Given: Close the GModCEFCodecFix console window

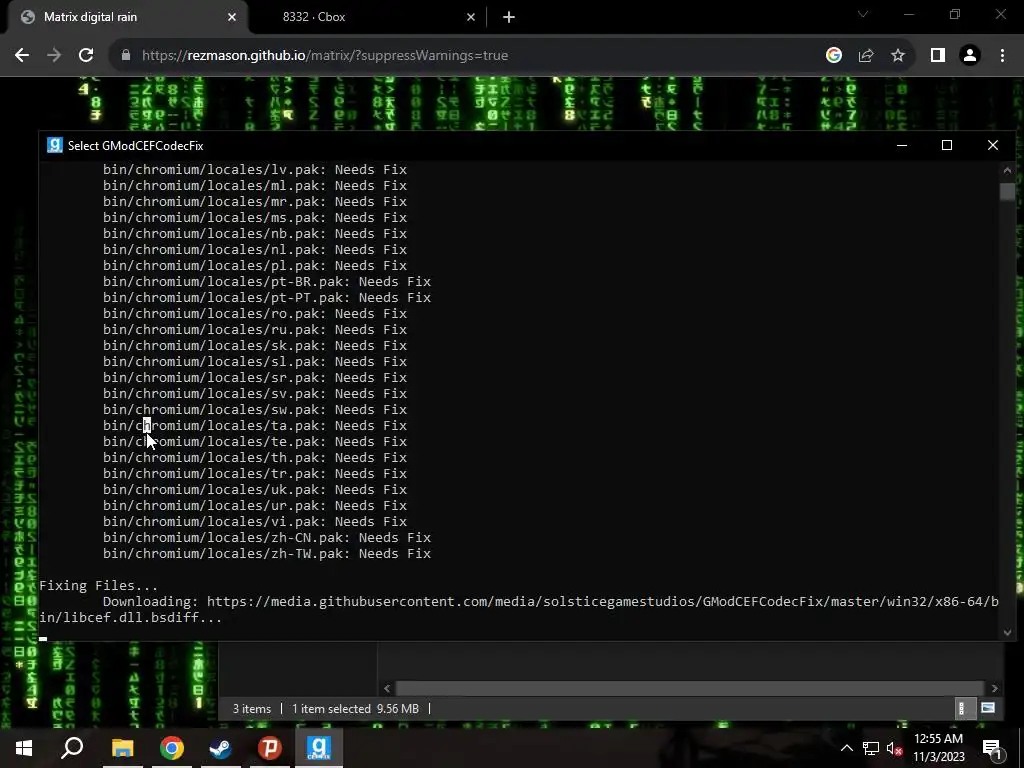Looking at the screenshot, I should (993, 145).
